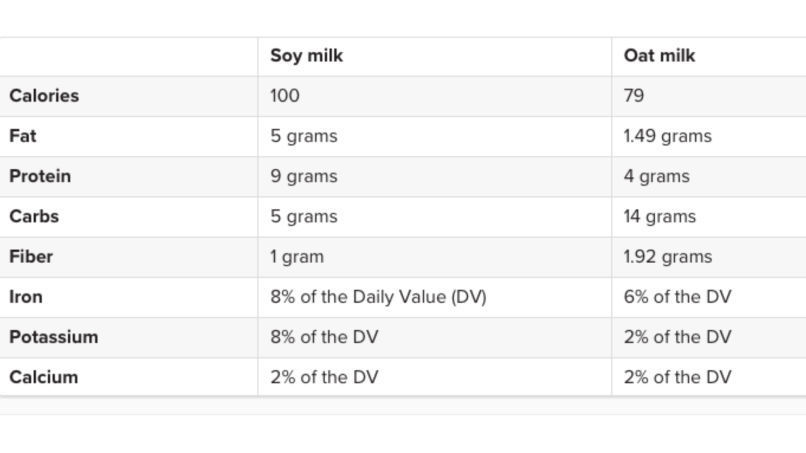Click the 8% of the Daily Value (DV) cell

(x=378, y=297)
